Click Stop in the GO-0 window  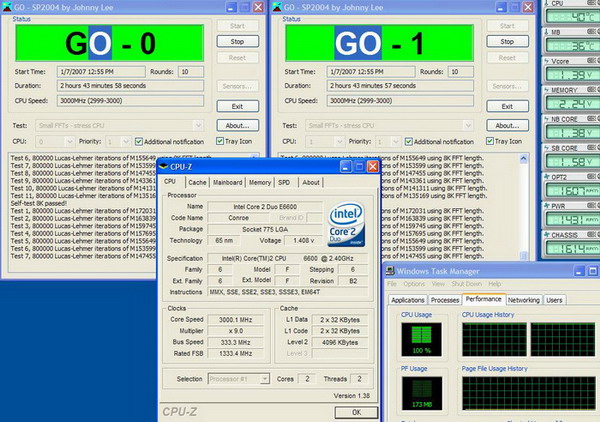238,41
